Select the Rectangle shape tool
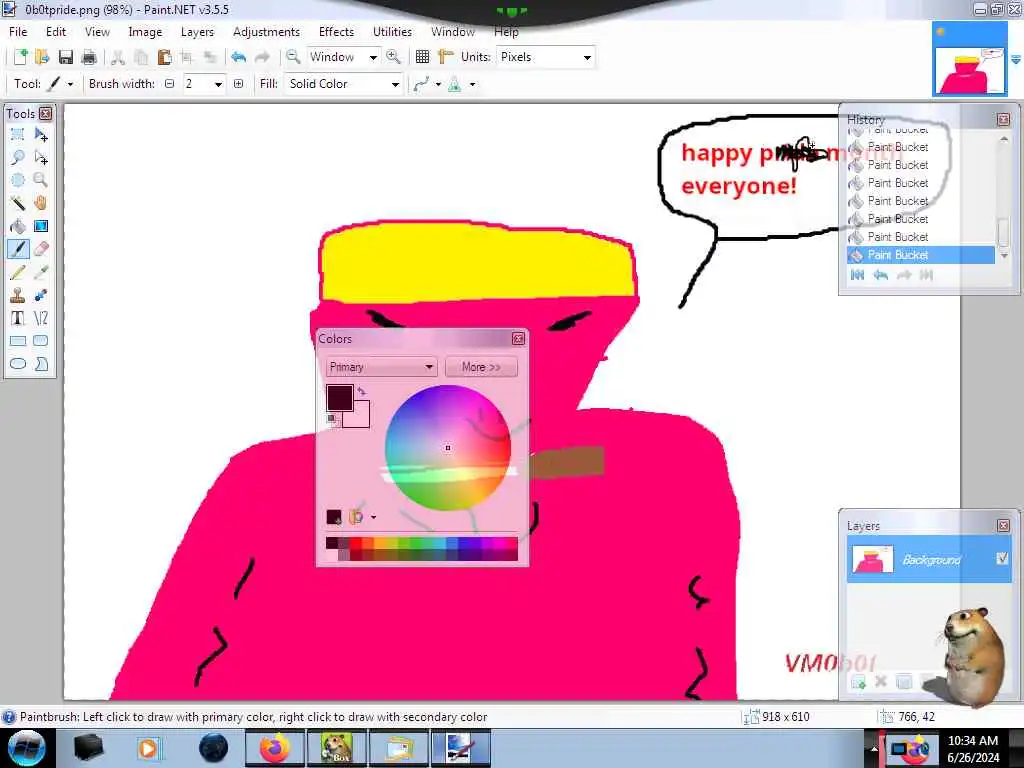 [x=18, y=341]
